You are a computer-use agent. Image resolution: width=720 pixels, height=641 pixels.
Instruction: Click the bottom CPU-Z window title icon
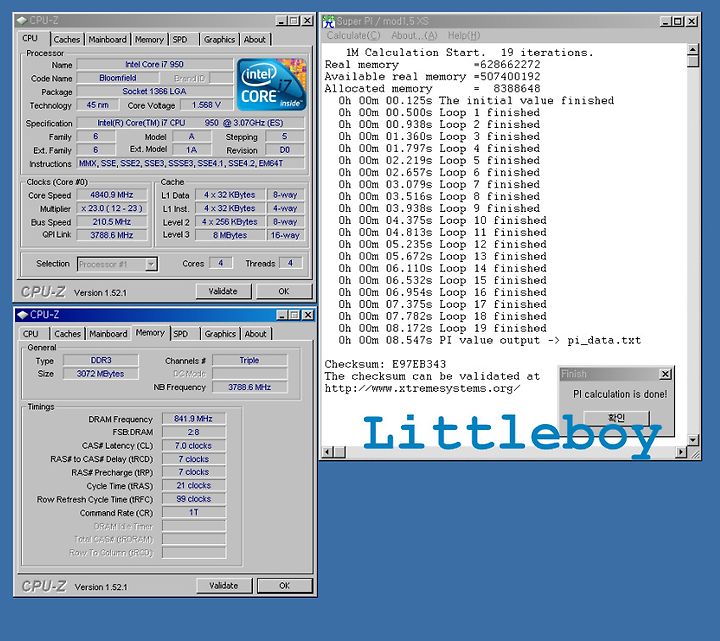[x=22, y=315]
